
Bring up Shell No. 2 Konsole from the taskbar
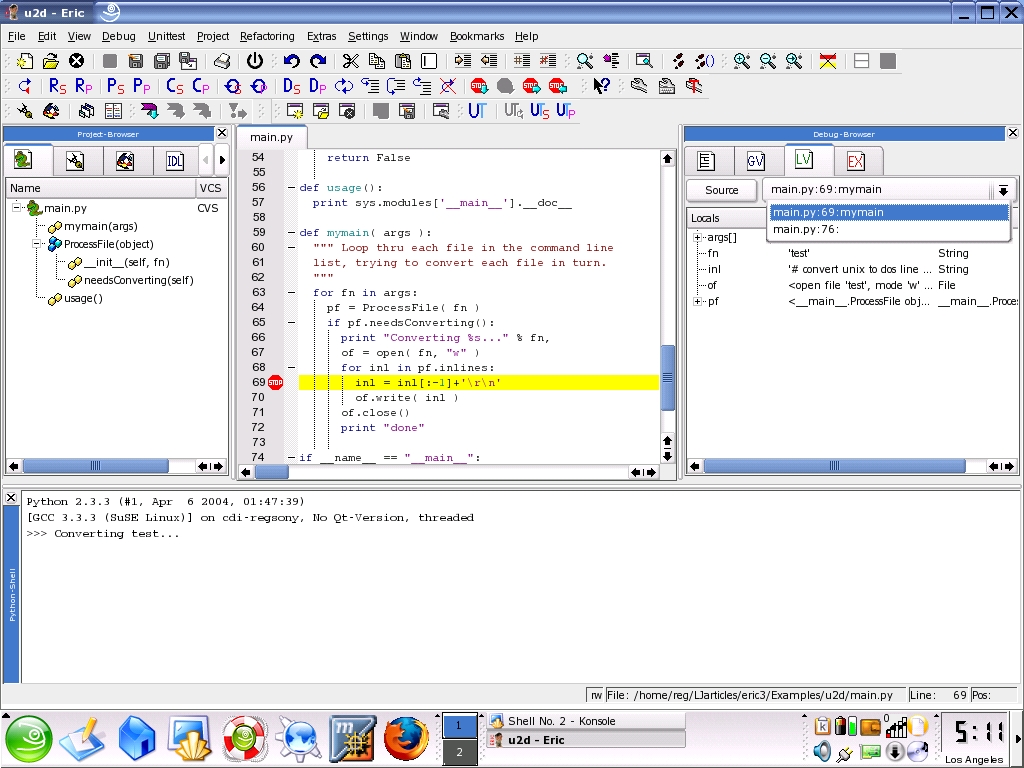coord(560,720)
